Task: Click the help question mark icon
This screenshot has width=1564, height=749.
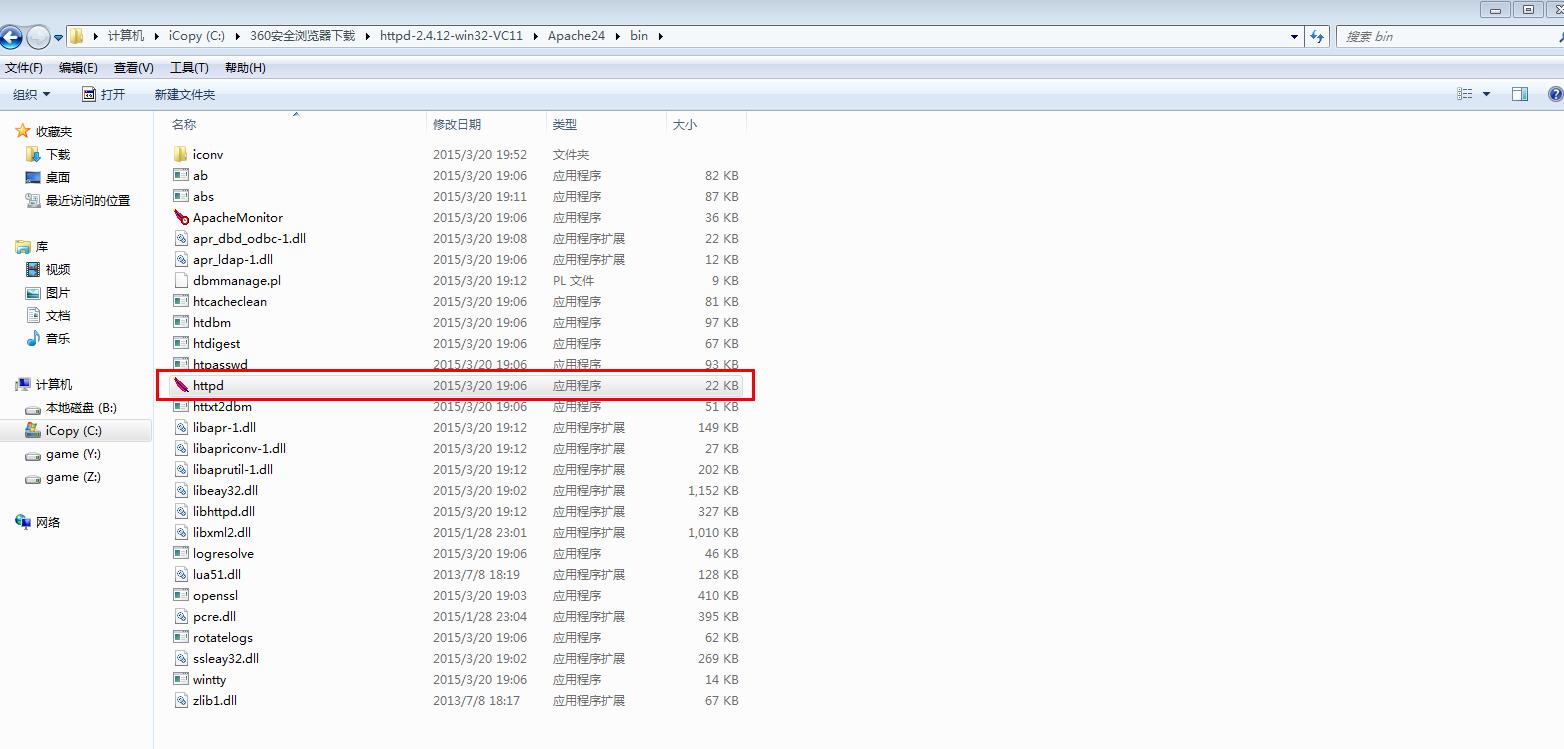Action: [1555, 94]
